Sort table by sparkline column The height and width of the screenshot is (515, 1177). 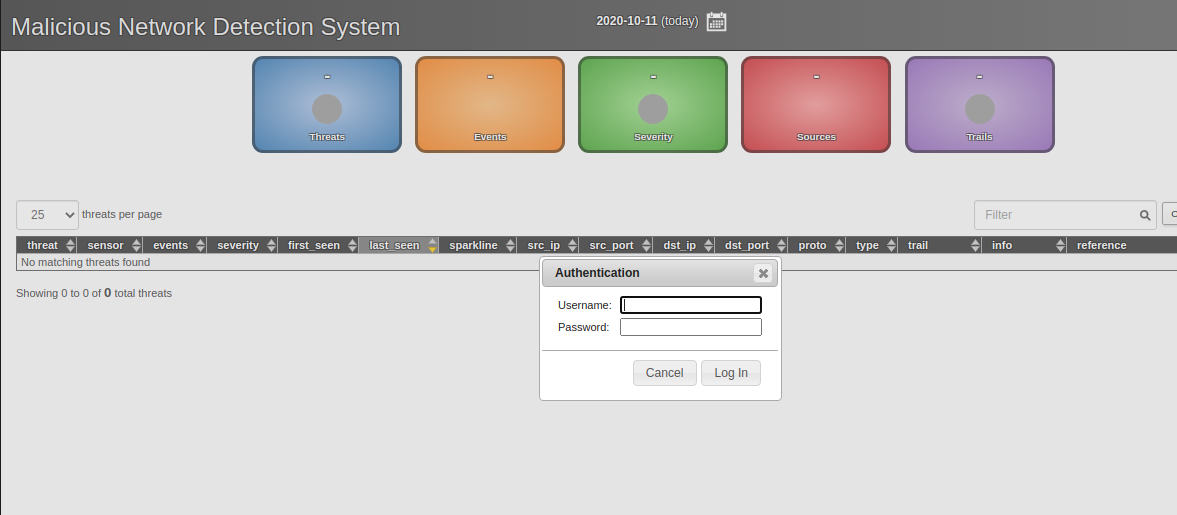[x=477, y=245]
